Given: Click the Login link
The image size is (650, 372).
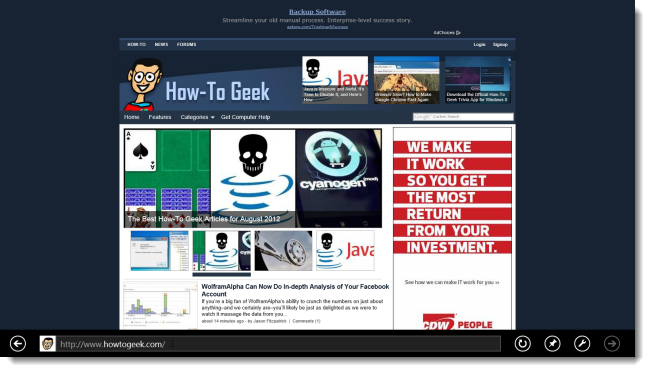Looking at the screenshot, I should coord(479,44).
